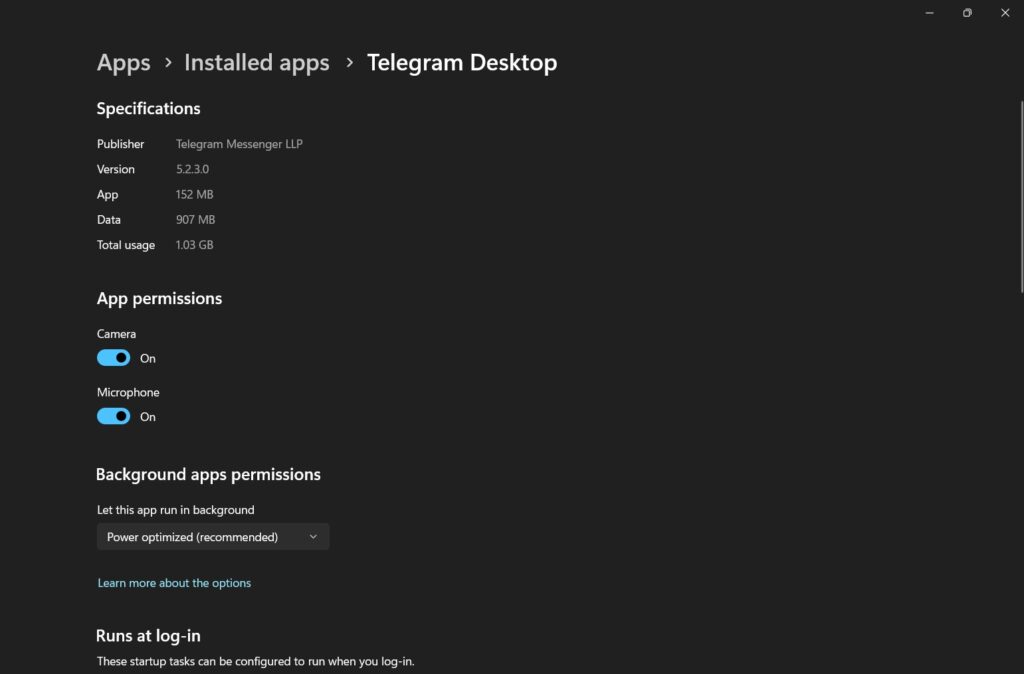
Task: Click the Background apps permissions heading
Action: click(208, 474)
